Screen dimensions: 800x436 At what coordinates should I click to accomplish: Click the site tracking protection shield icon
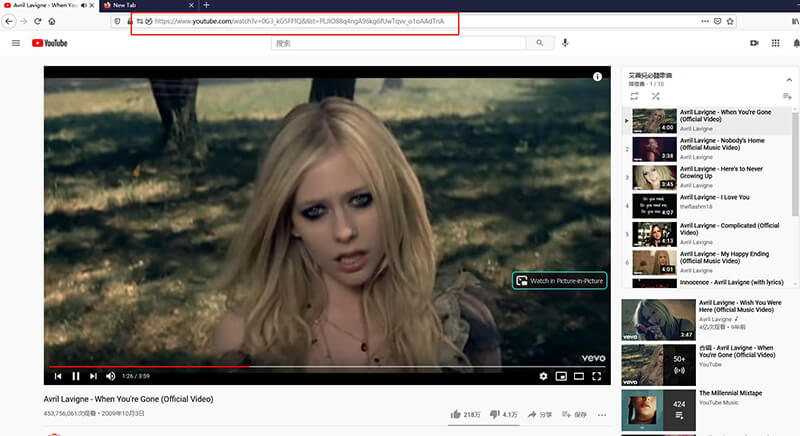117,21
